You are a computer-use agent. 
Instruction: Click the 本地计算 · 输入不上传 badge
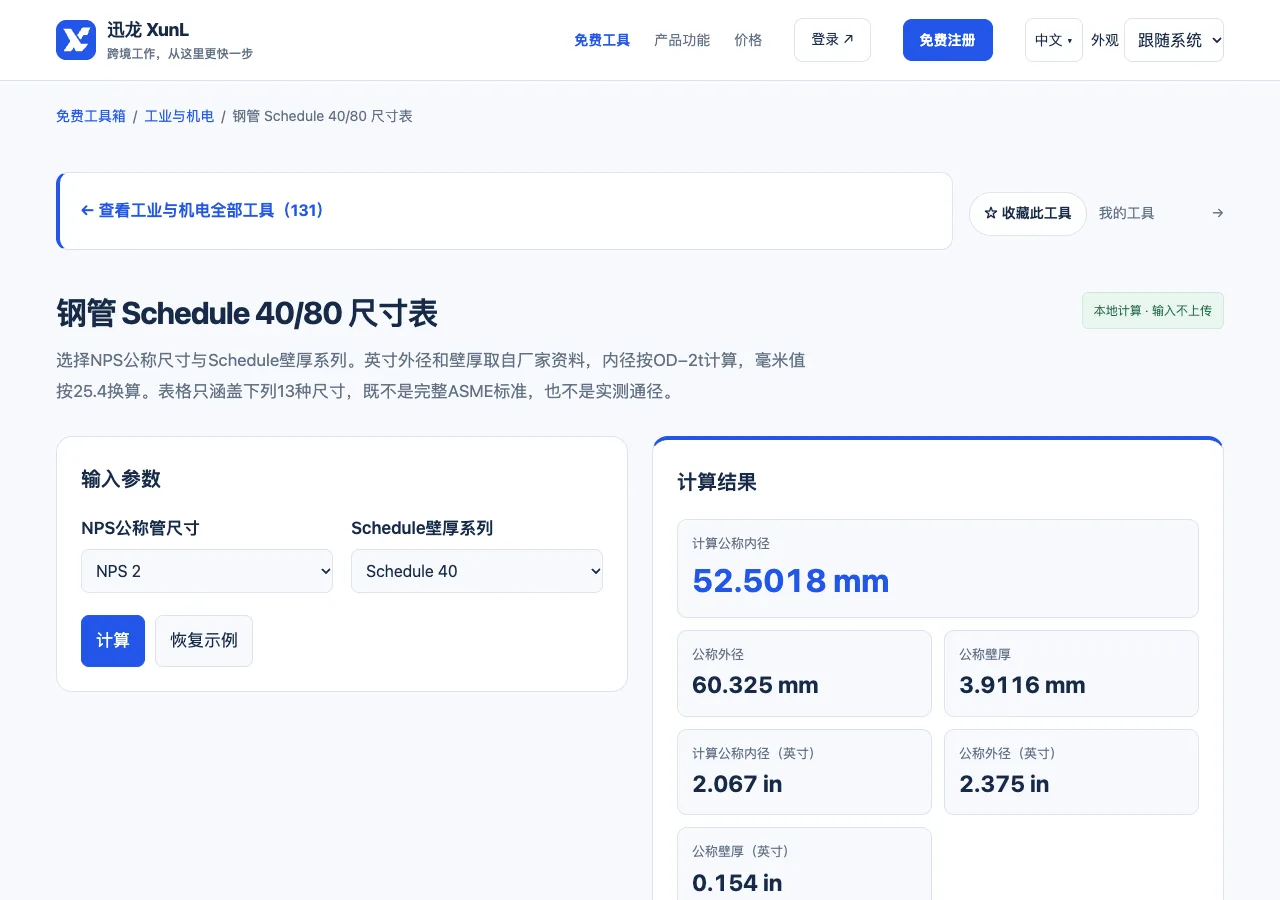click(1152, 311)
